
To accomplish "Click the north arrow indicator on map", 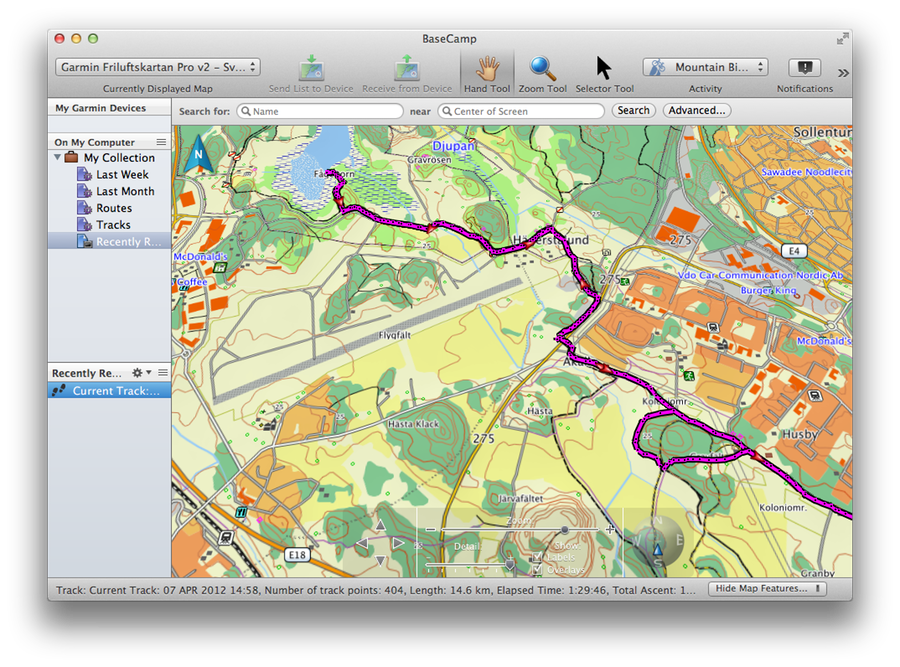I will point(199,154).
